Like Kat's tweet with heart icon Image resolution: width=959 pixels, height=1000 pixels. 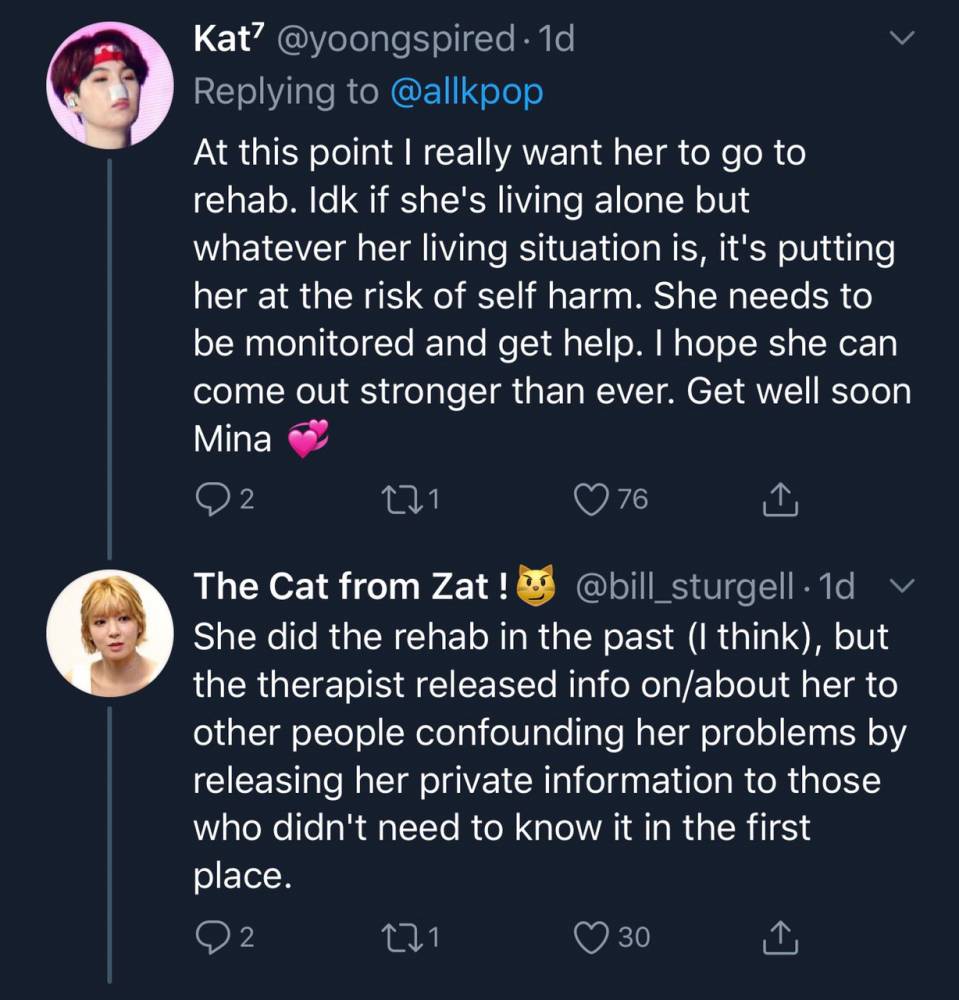coord(588,498)
